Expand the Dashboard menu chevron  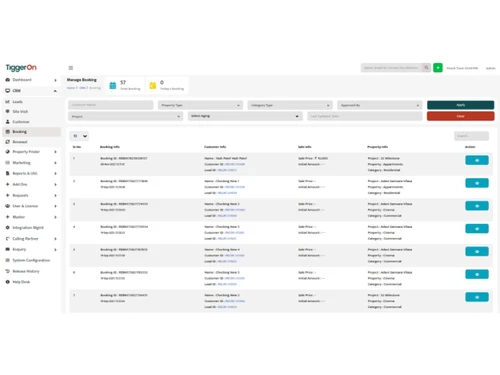click(x=55, y=80)
